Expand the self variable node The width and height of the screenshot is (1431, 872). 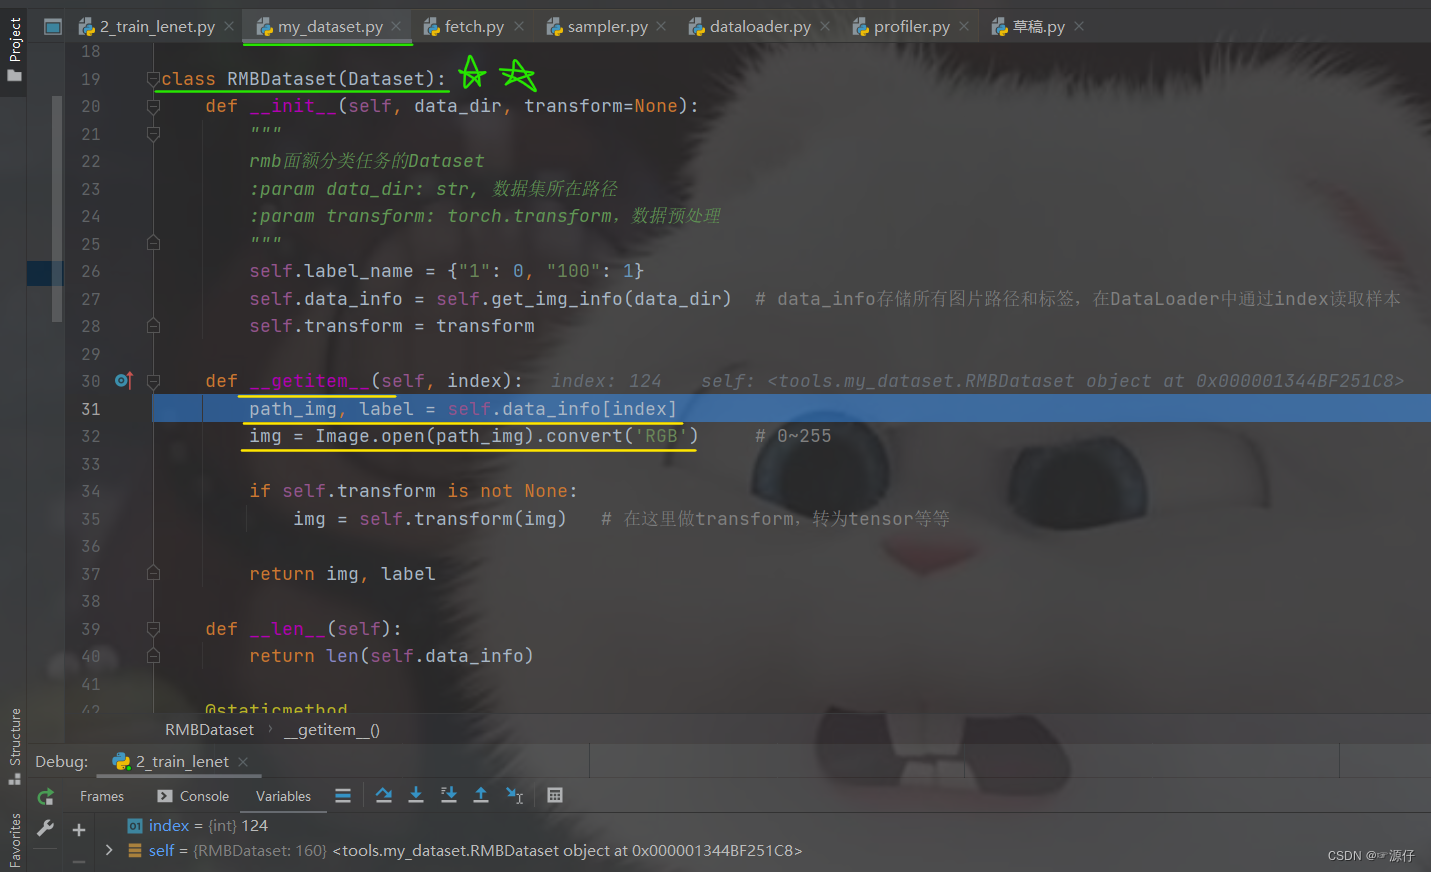coord(109,850)
